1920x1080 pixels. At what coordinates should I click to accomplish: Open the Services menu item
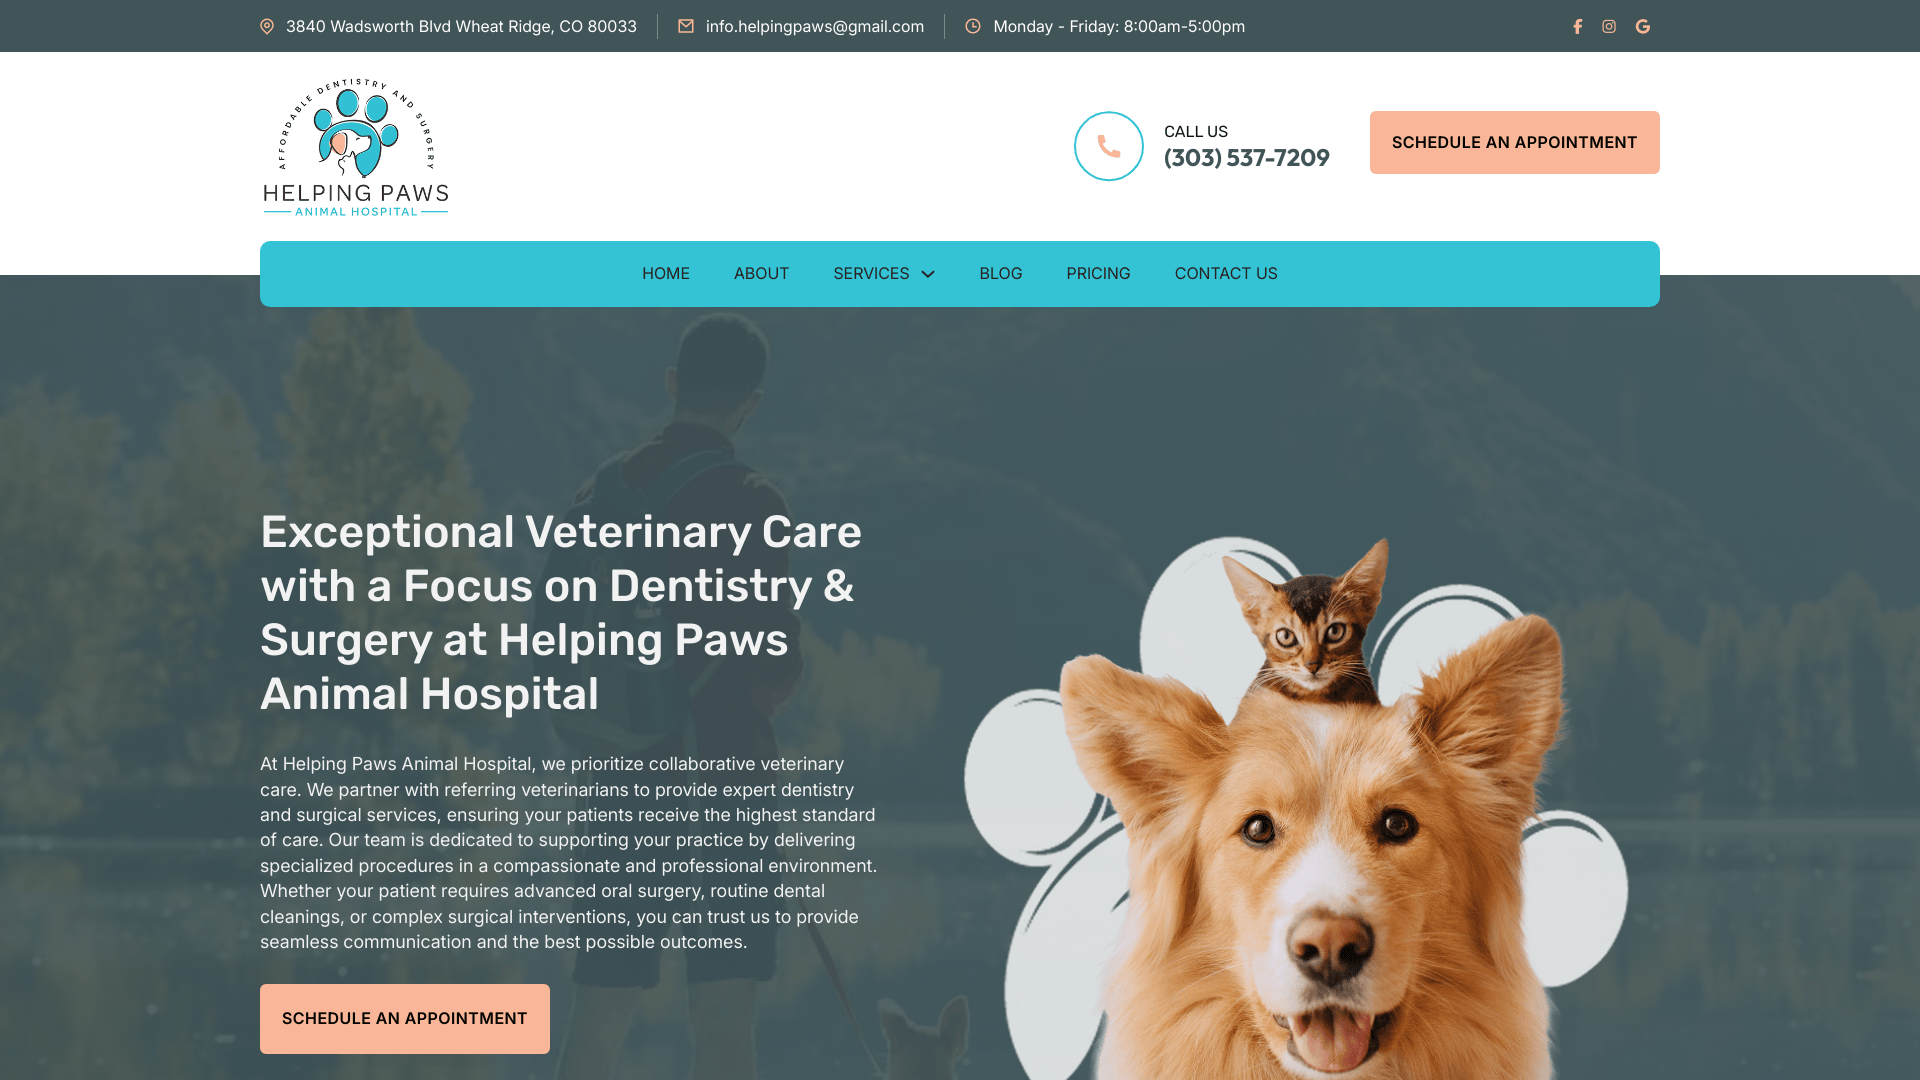pos(871,274)
